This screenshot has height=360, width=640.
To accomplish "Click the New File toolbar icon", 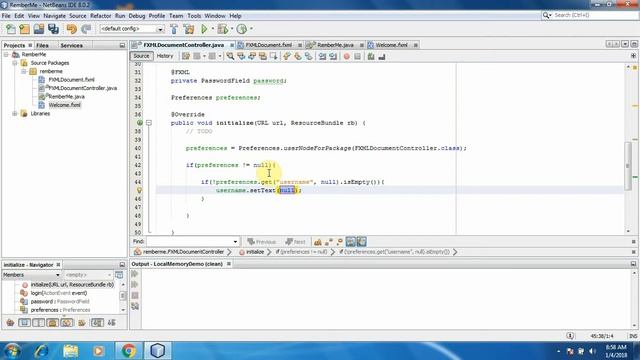I will (11, 29).
